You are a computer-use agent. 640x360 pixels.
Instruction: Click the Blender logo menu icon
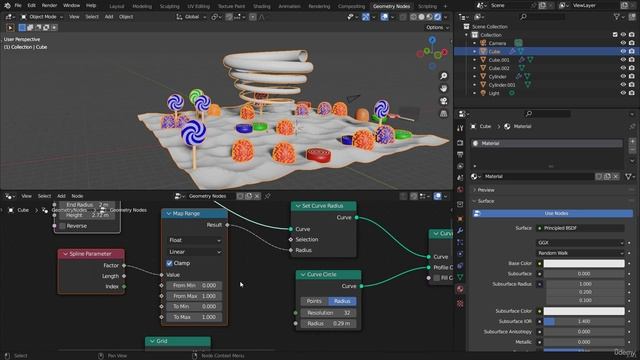point(7,6)
